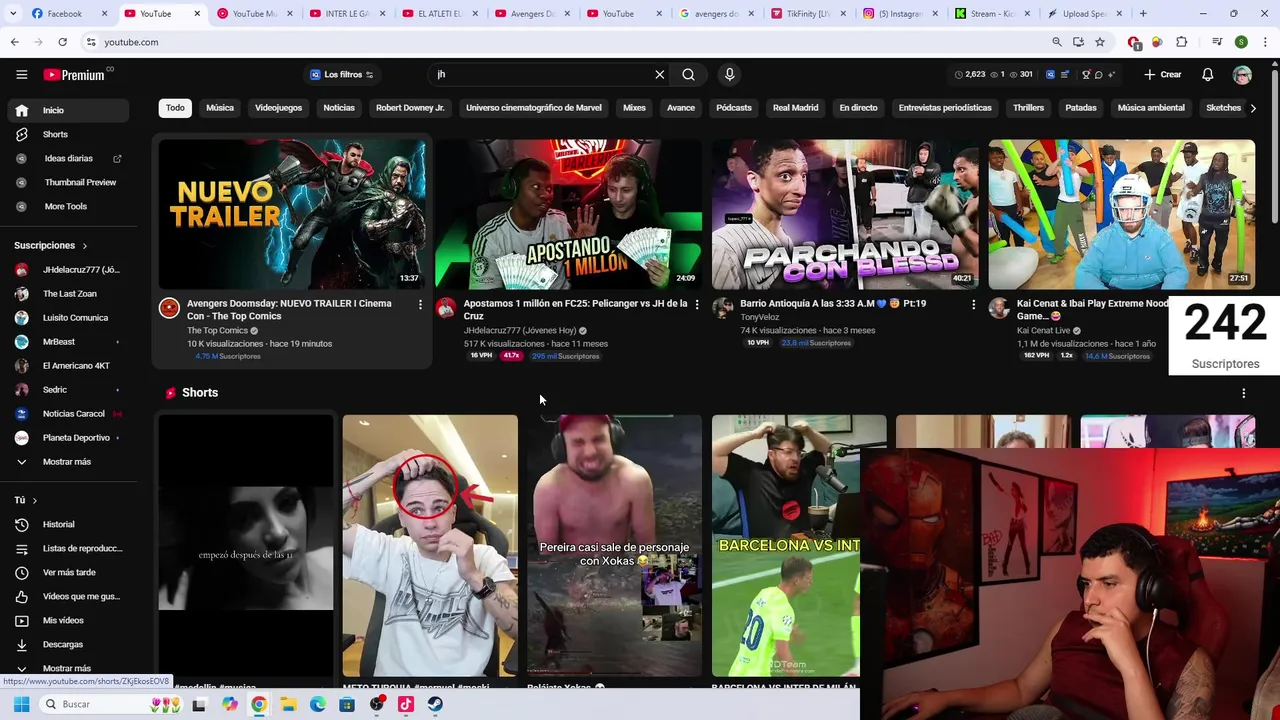Screen dimensions: 1280x720
Task: Open Noticias Caracol subscription
Action: tap(68, 414)
